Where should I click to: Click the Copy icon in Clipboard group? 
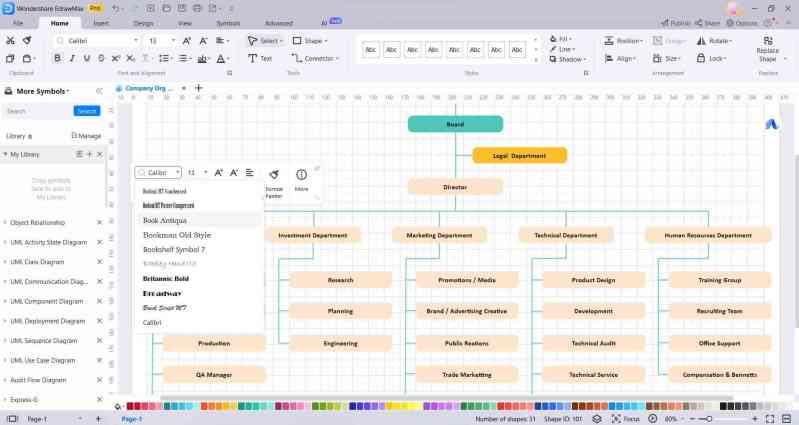point(10,59)
